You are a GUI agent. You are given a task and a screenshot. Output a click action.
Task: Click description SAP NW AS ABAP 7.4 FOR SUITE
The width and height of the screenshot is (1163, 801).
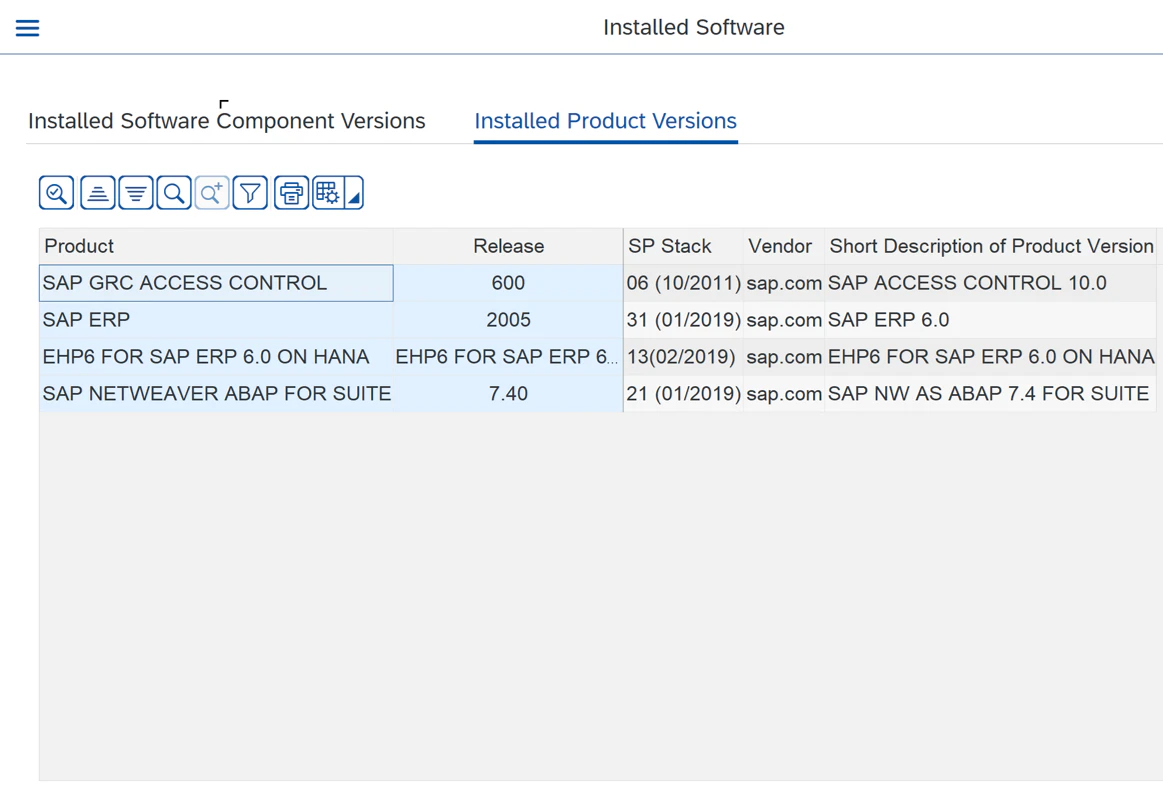990,393
